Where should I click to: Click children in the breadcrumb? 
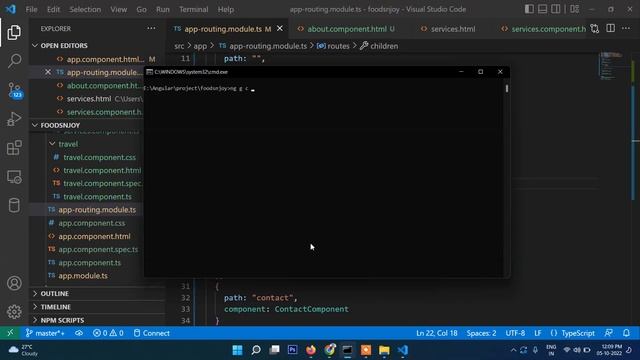pos(384,46)
